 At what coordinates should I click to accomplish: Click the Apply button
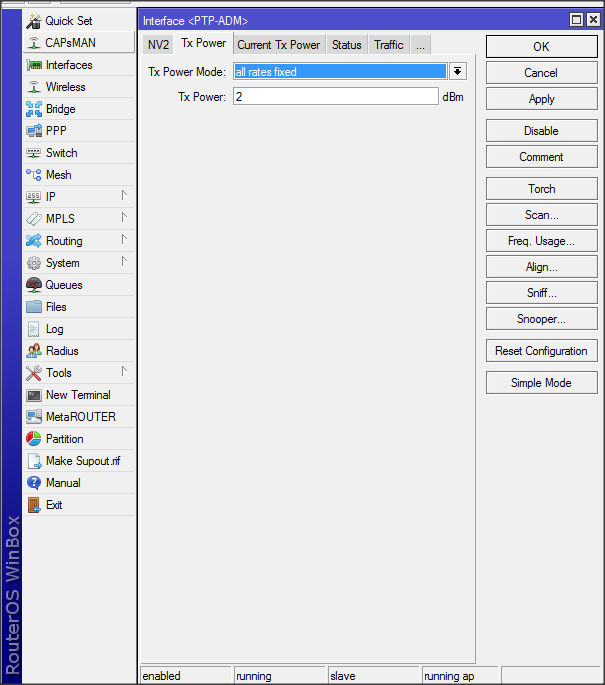pos(542,99)
